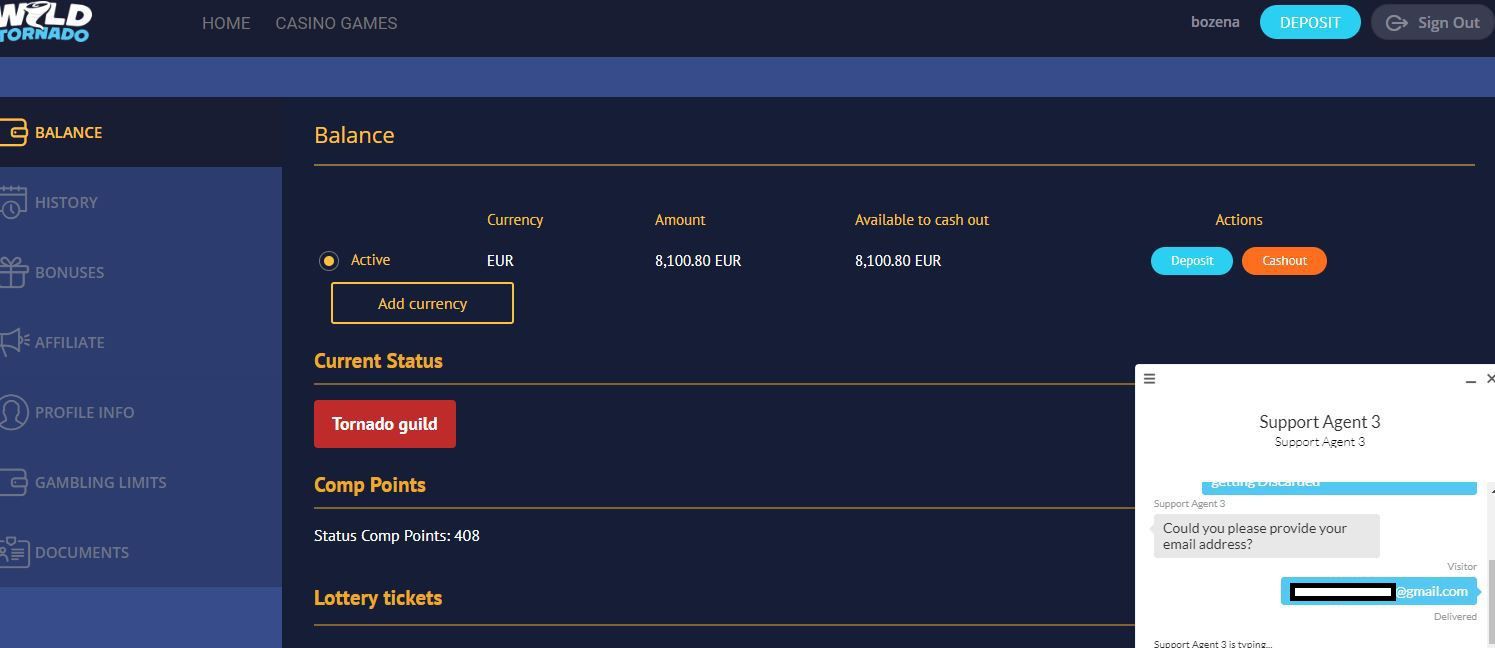Click the Support Agent 3 chat title
Image resolution: width=1495 pixels, height=648 pixels.
[x=1320, y=421]
